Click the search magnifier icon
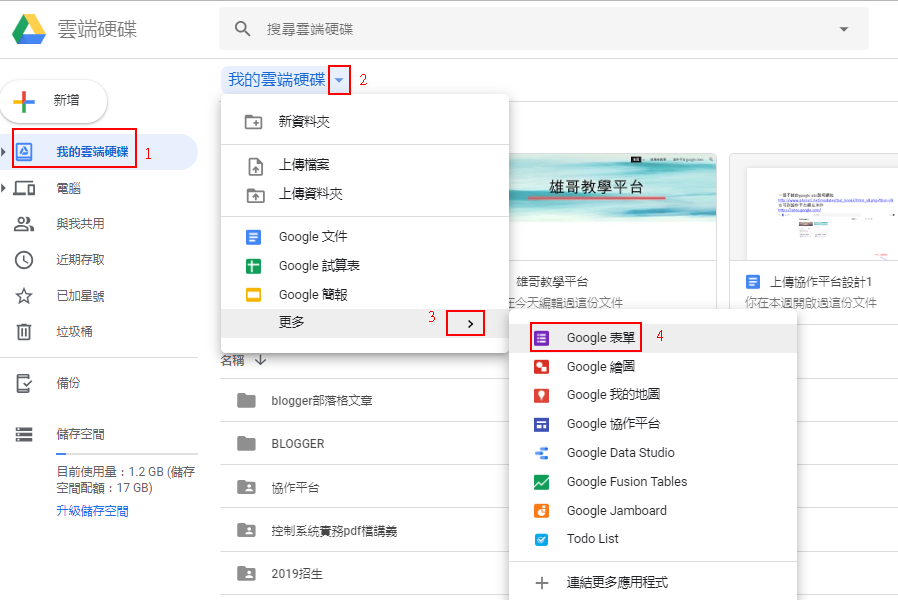The height and width of the screenshot is (600, 898). click(x=242, y=29)
